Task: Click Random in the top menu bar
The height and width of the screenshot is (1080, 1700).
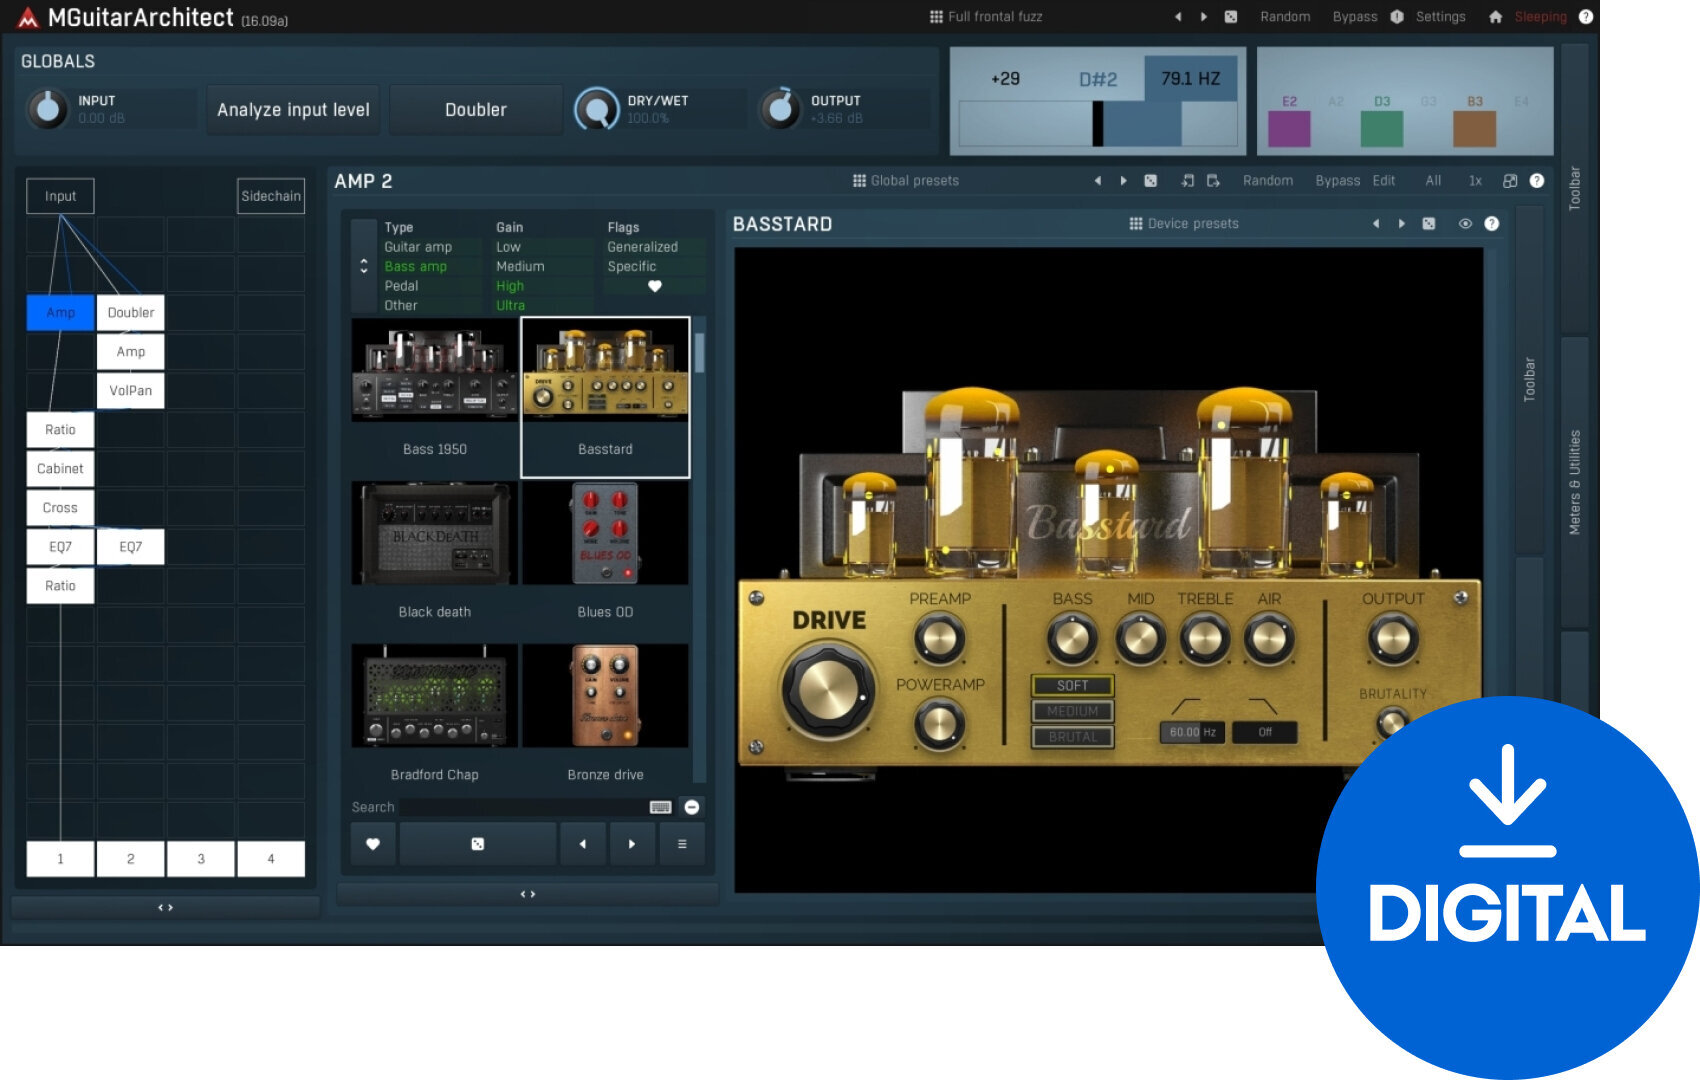Action: click(1286, 17)
